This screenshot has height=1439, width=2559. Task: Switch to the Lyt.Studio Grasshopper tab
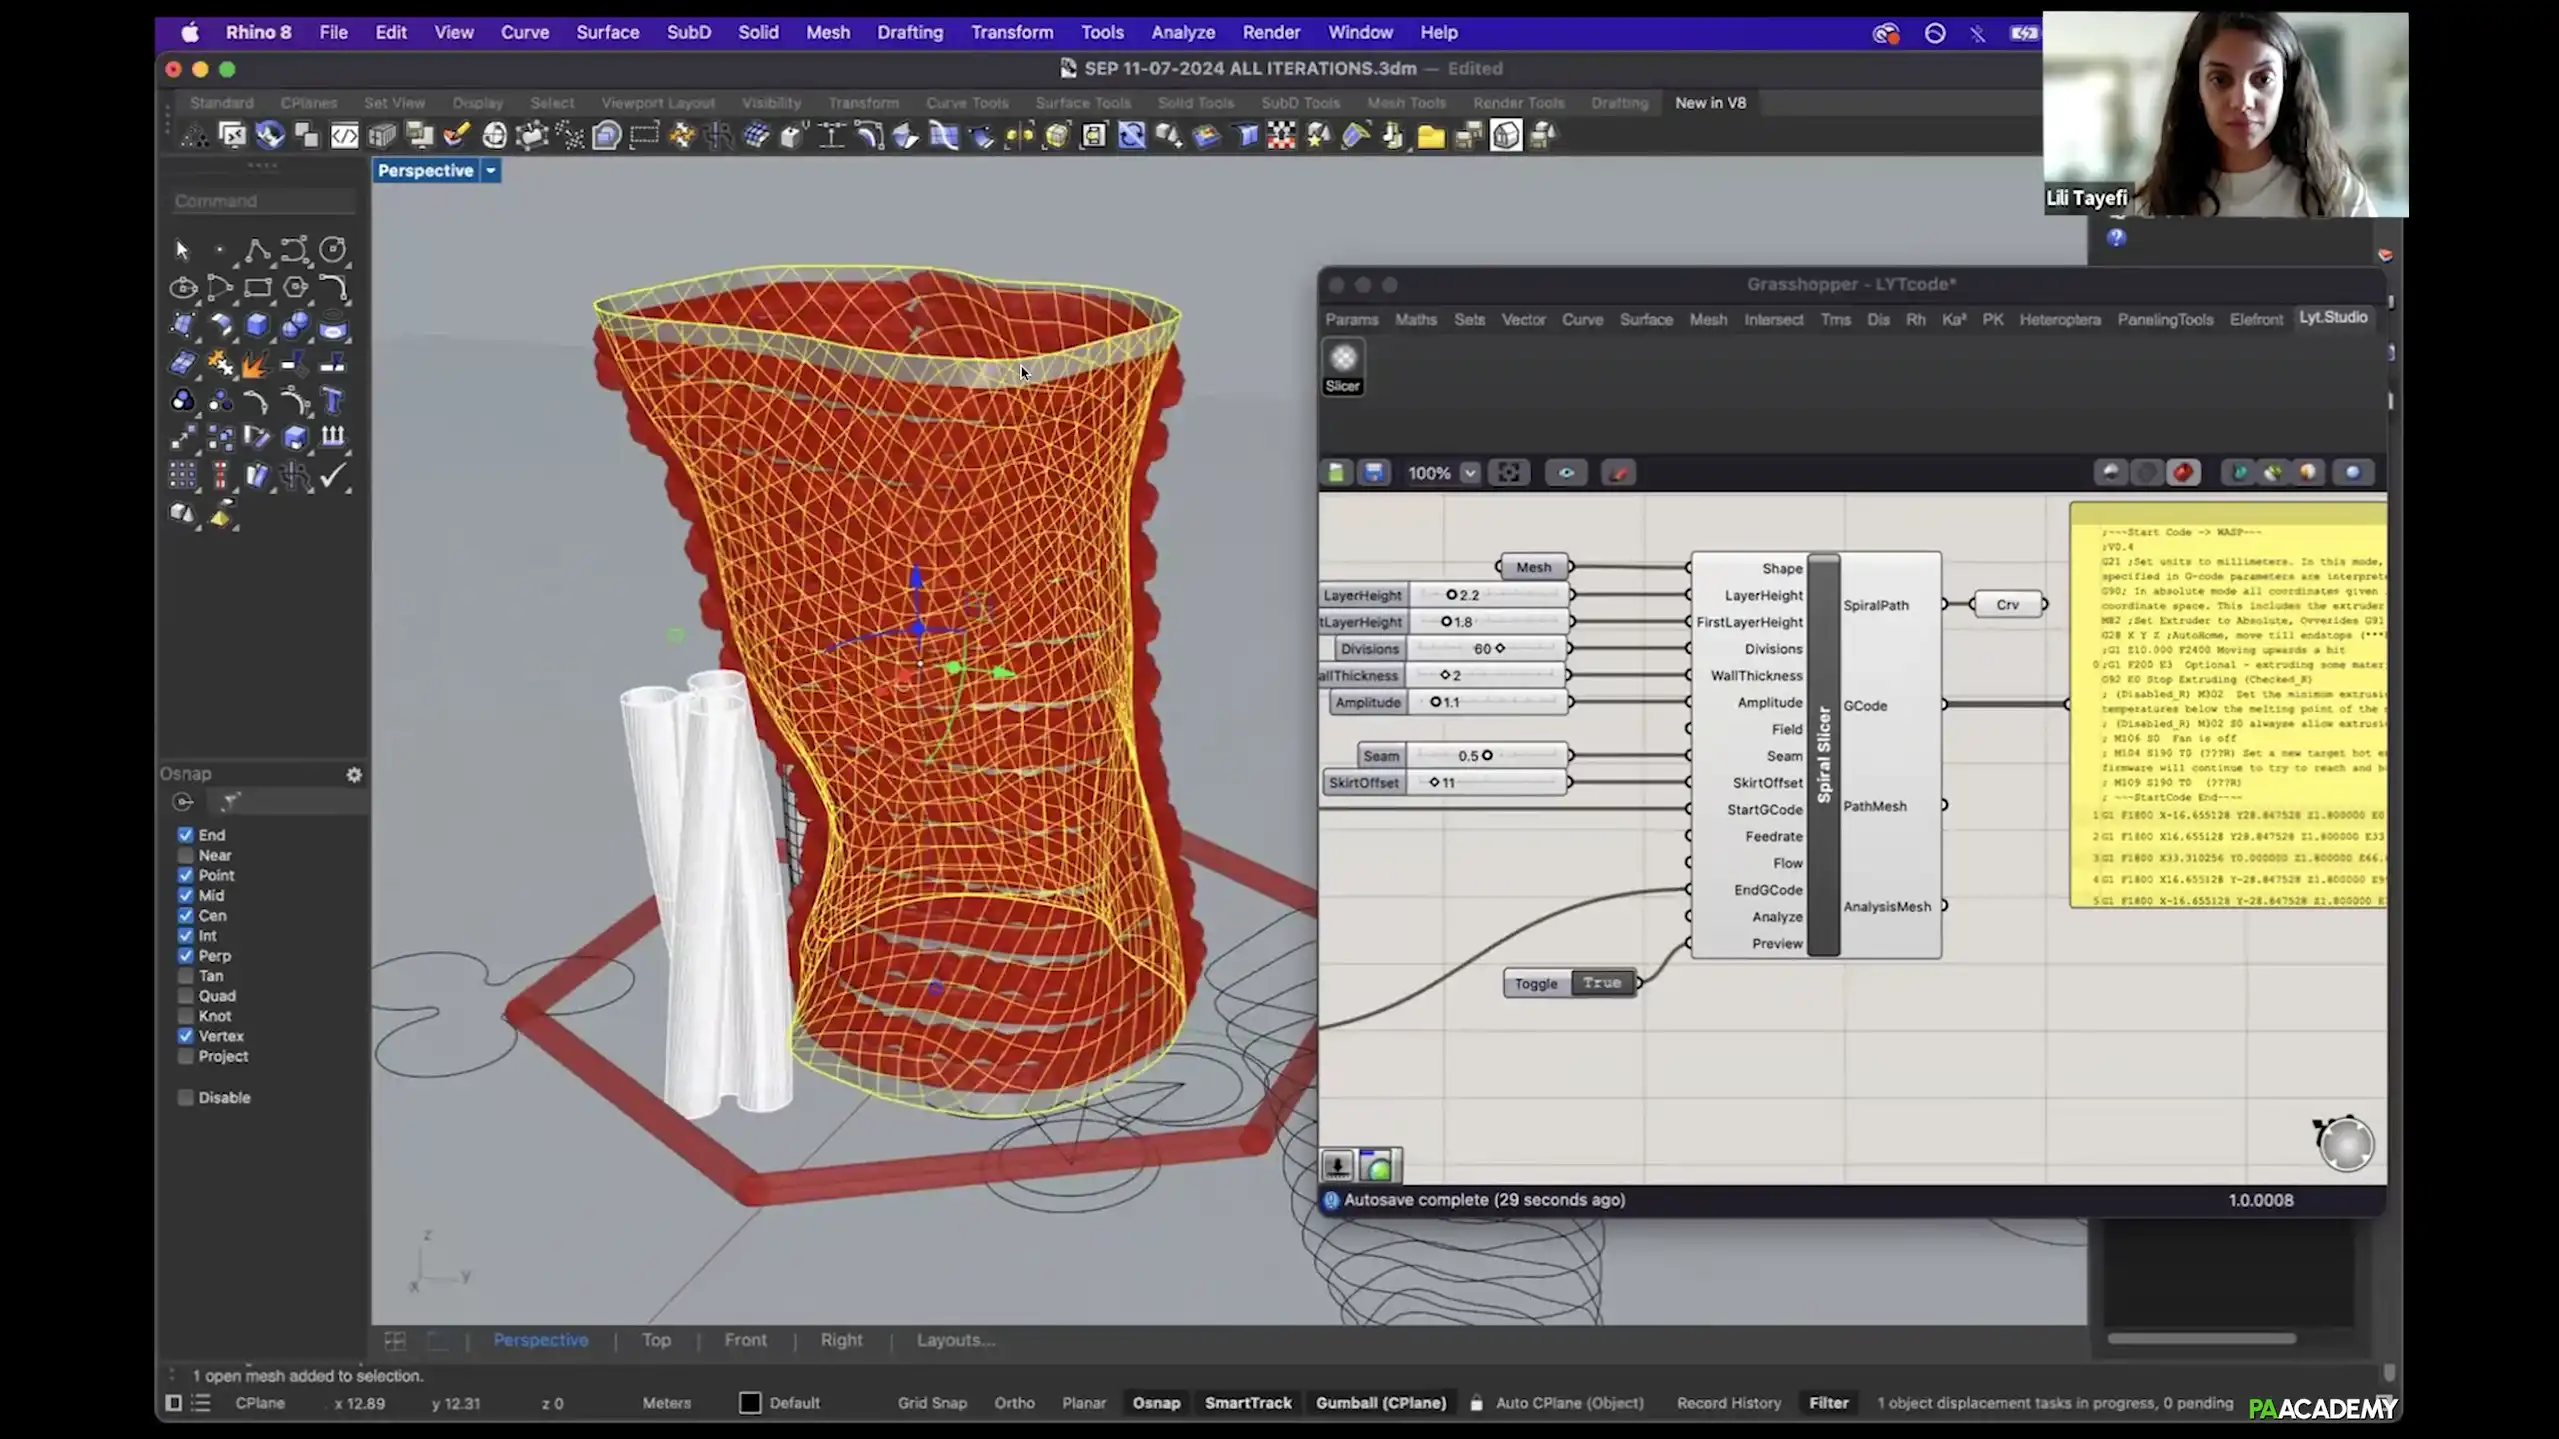pos(2332,318)
